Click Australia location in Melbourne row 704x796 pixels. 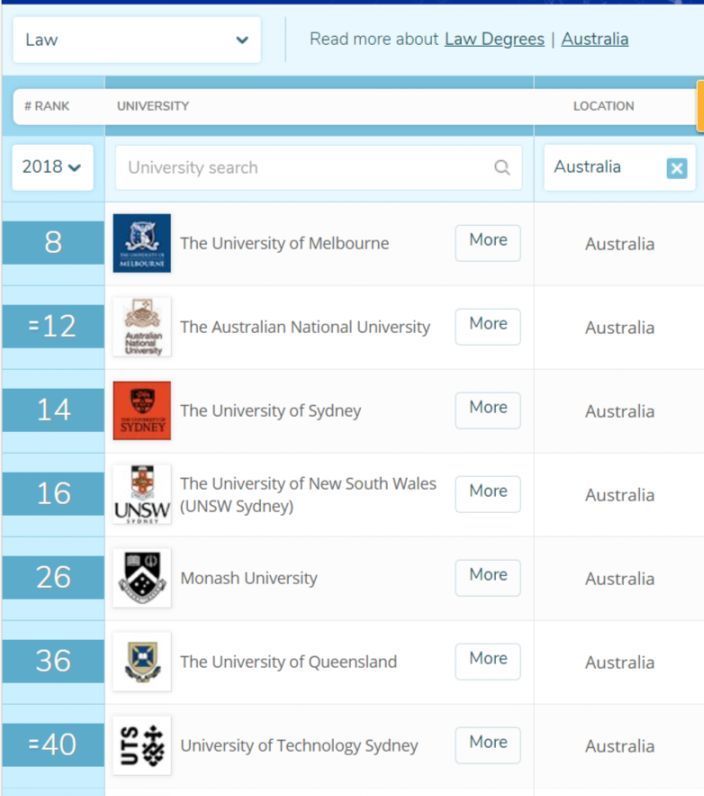click(x=620, y=244)
